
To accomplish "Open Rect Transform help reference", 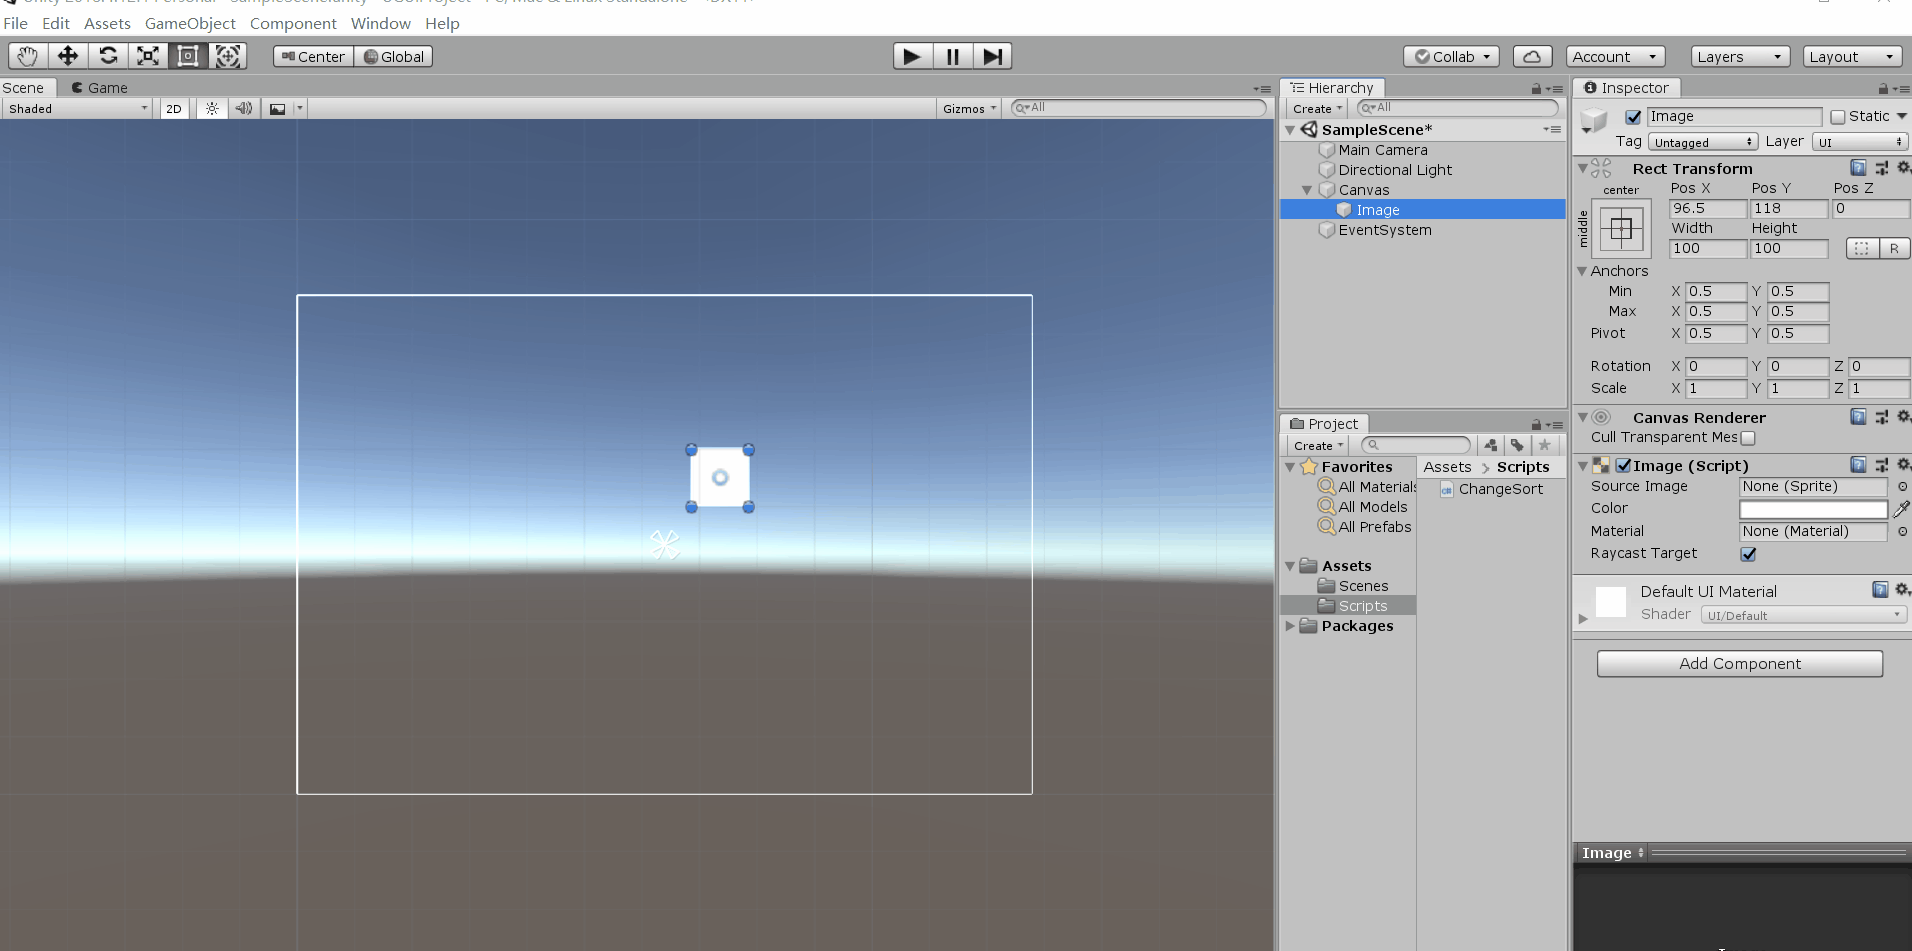I will [x=1858, y=168].
